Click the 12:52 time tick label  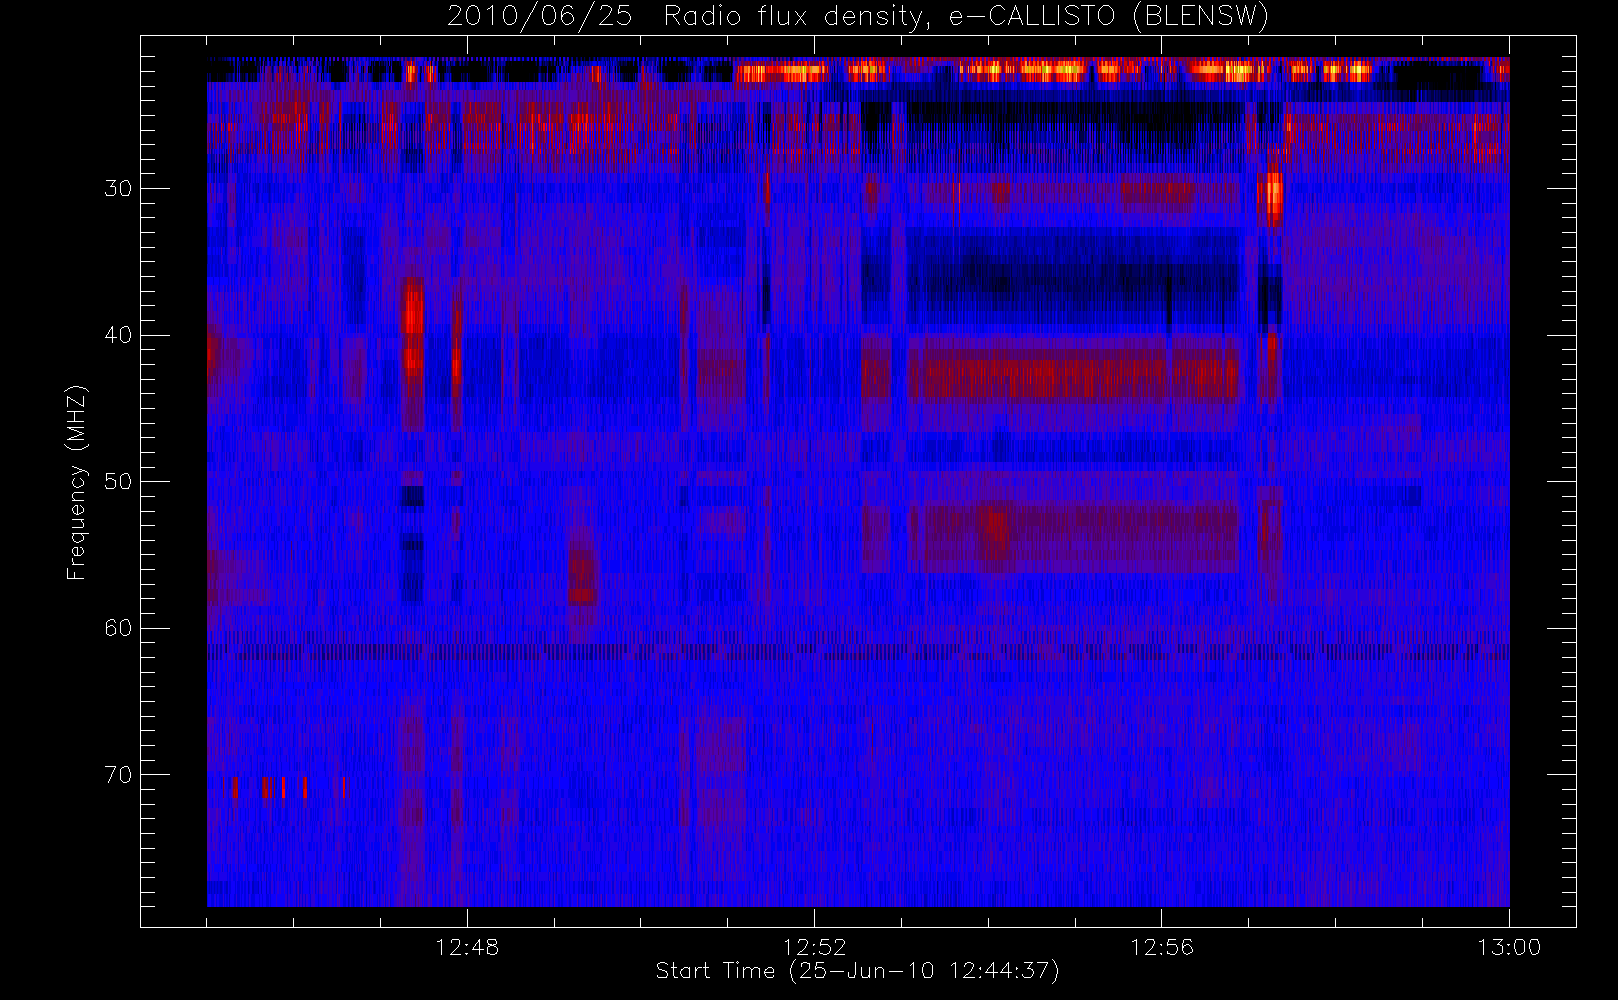click(x=814, y=947)
